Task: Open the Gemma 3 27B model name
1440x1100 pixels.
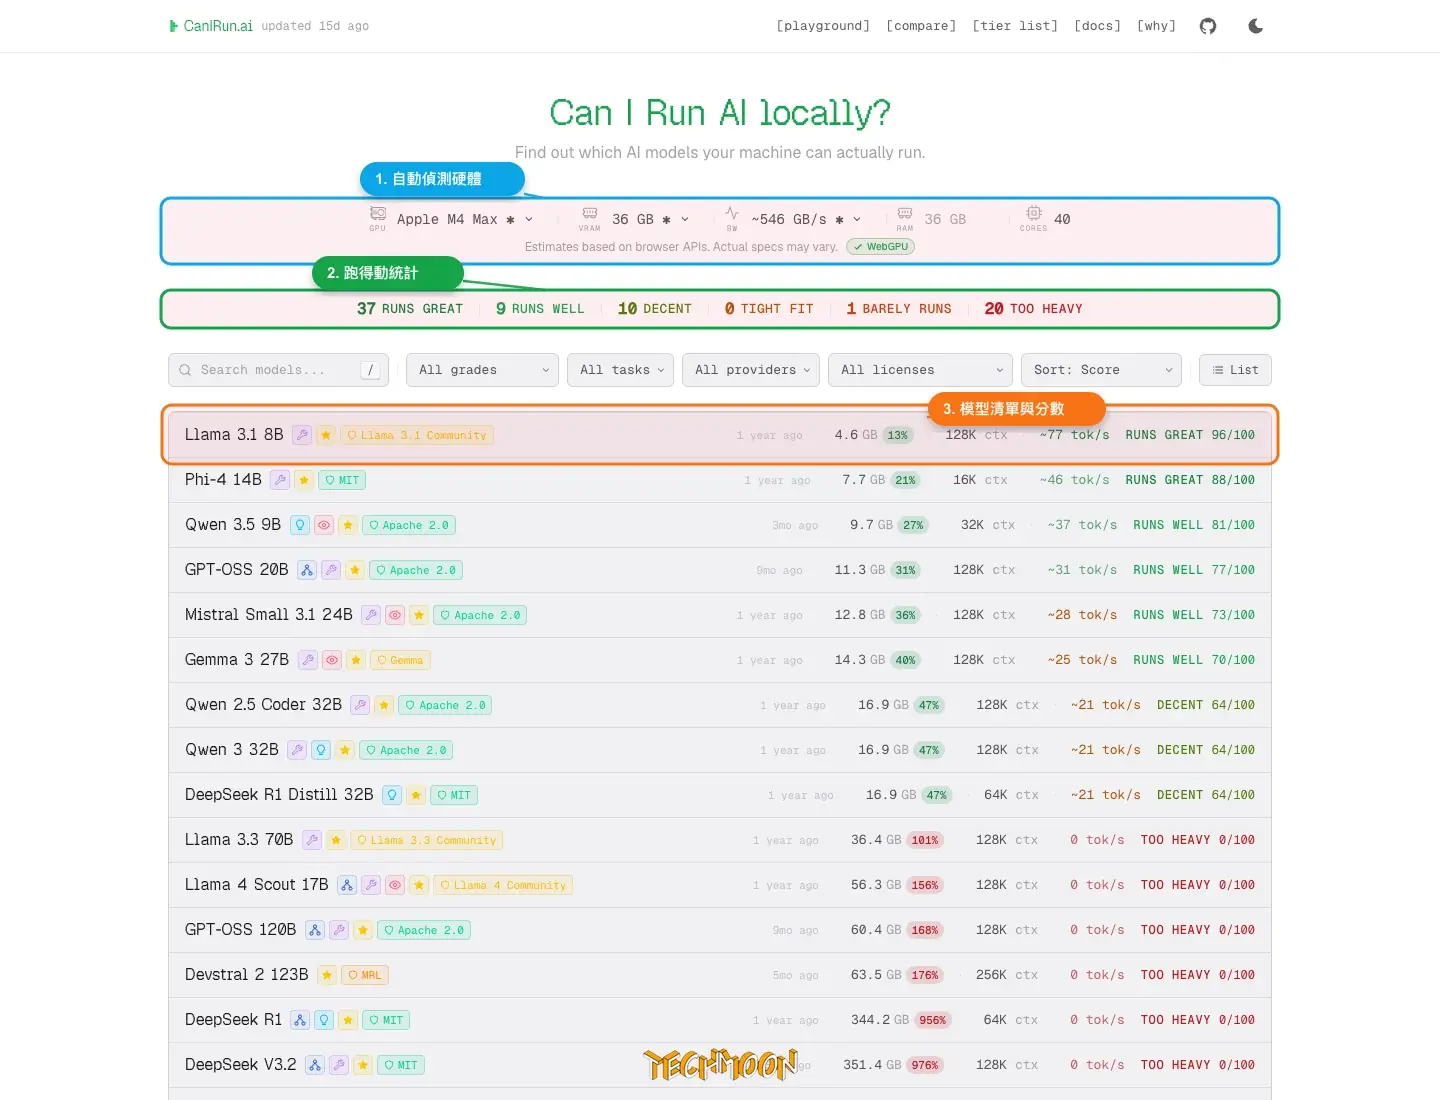Action: [237, 660]
